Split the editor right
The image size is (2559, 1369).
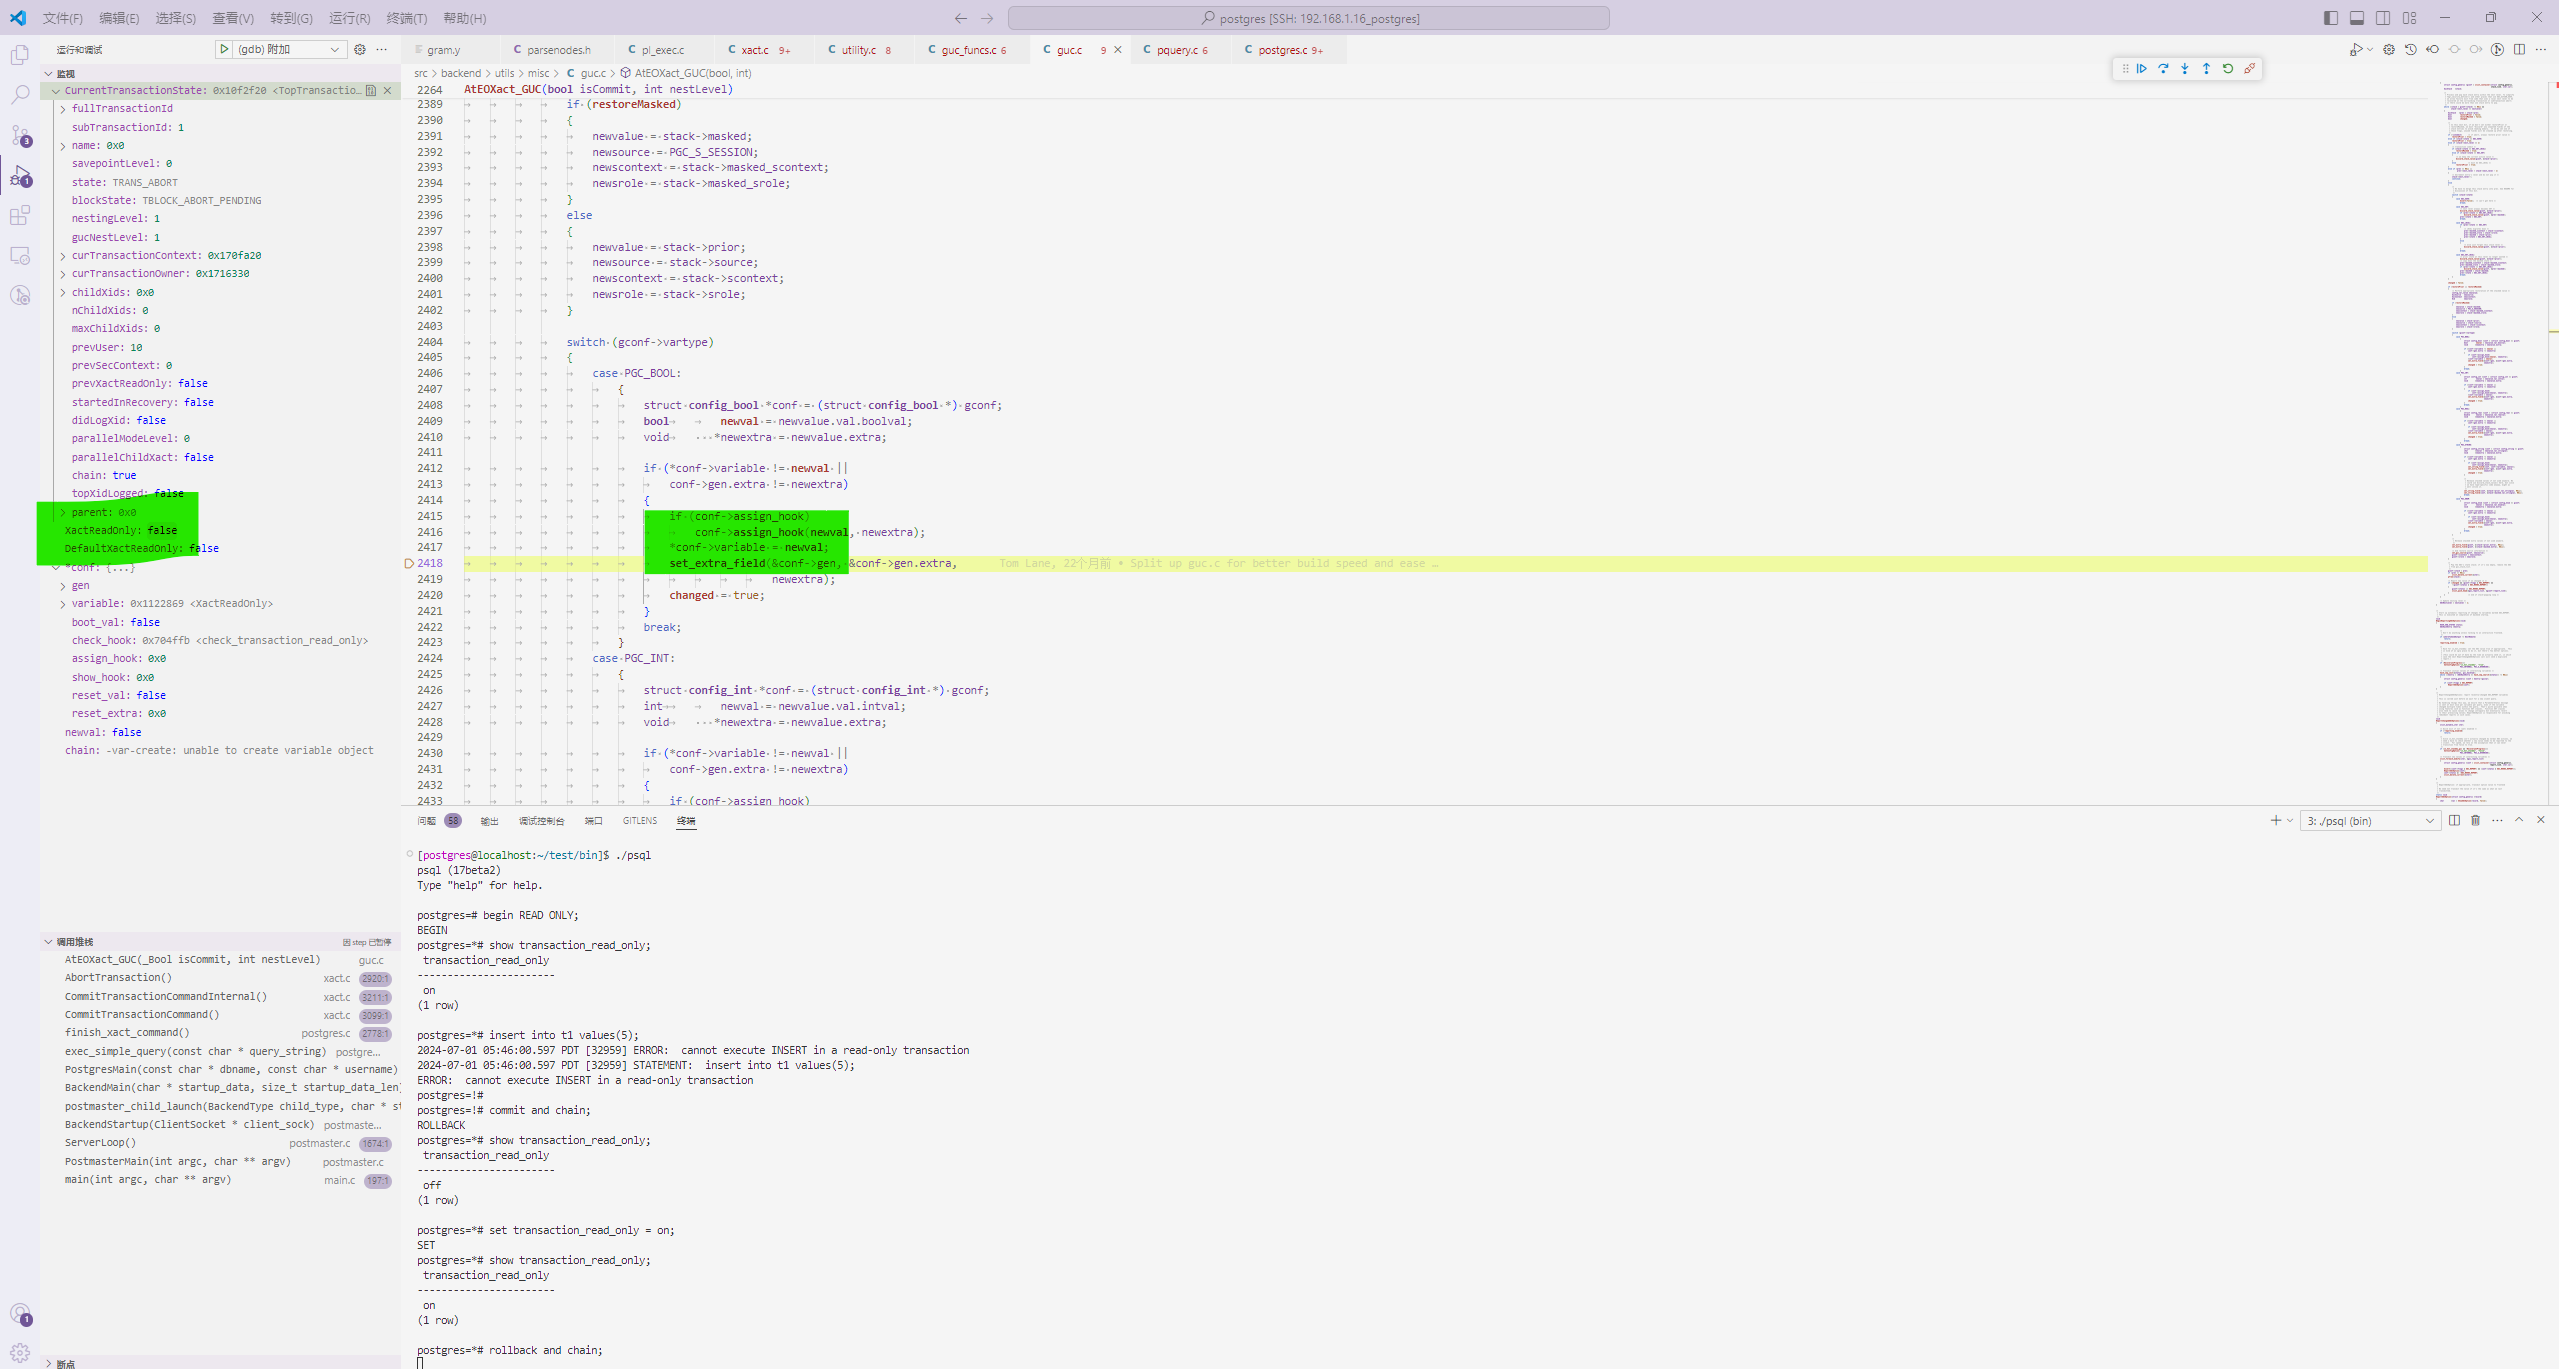(x=2519, y=49)
